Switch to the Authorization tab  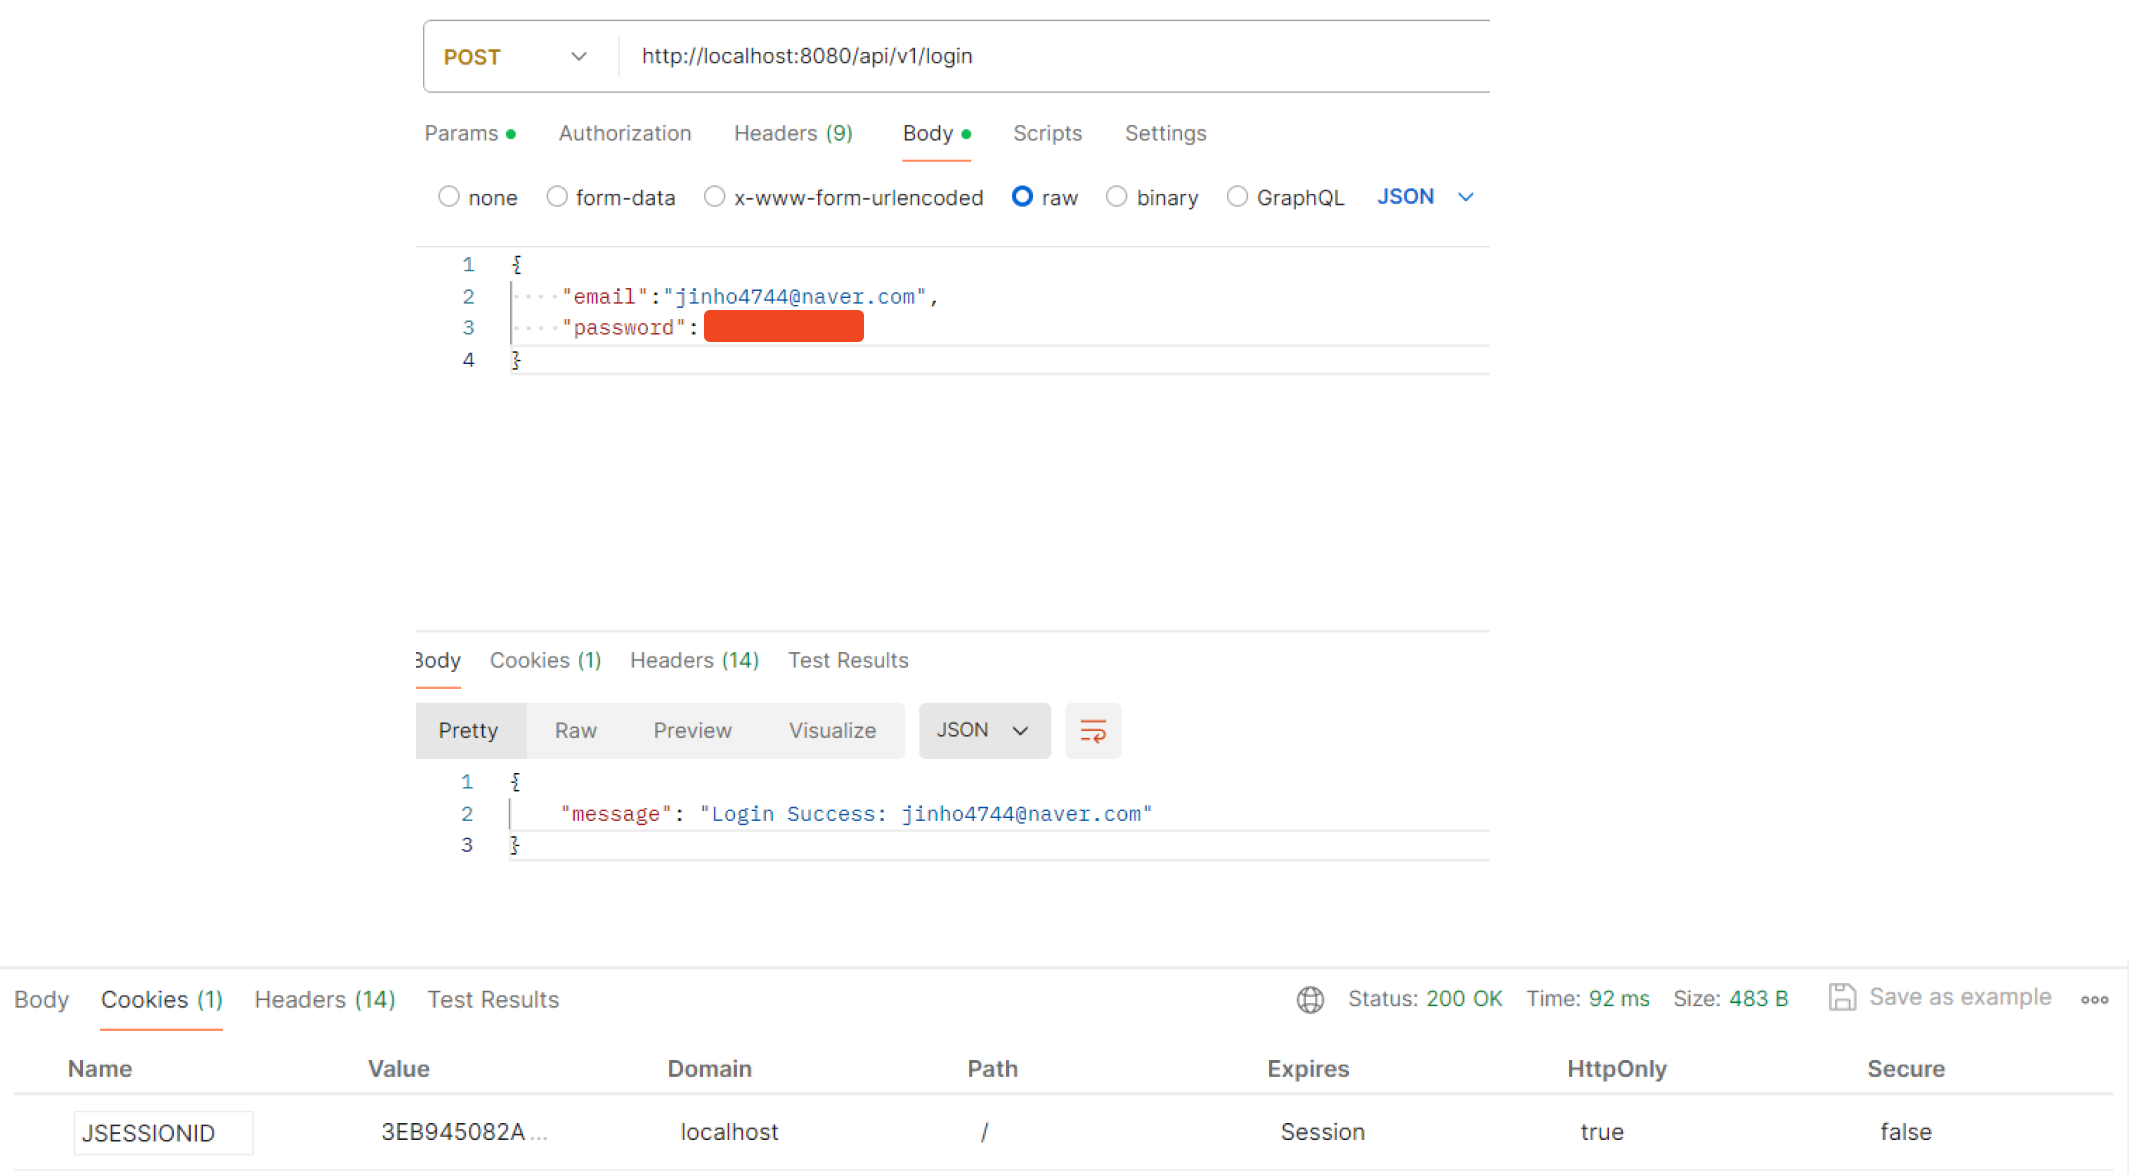625,133
